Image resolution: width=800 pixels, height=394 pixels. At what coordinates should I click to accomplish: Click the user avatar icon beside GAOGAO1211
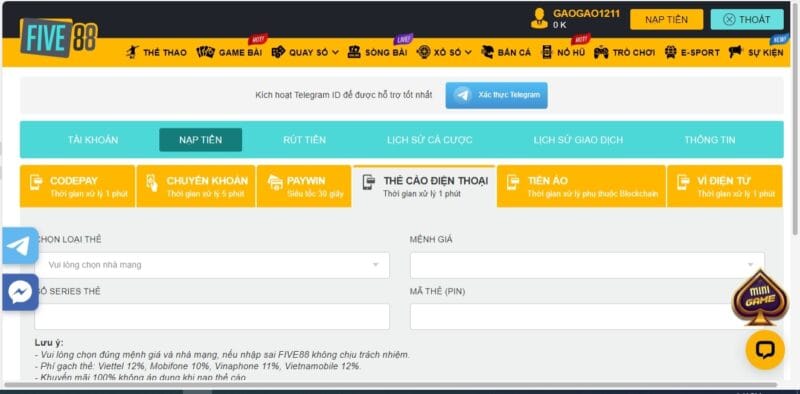point(539,18)
